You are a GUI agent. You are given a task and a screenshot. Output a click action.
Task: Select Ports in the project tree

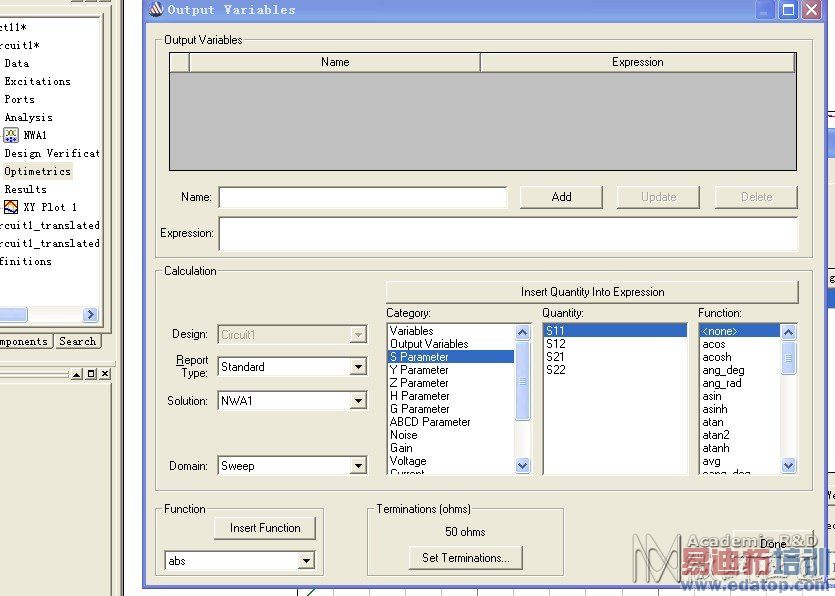pos(19,100)
